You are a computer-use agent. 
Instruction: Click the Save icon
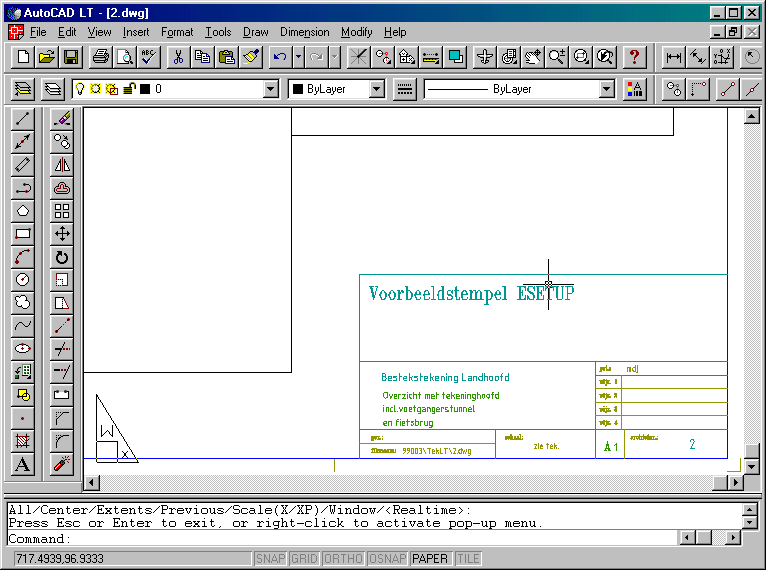coord(71,57)
